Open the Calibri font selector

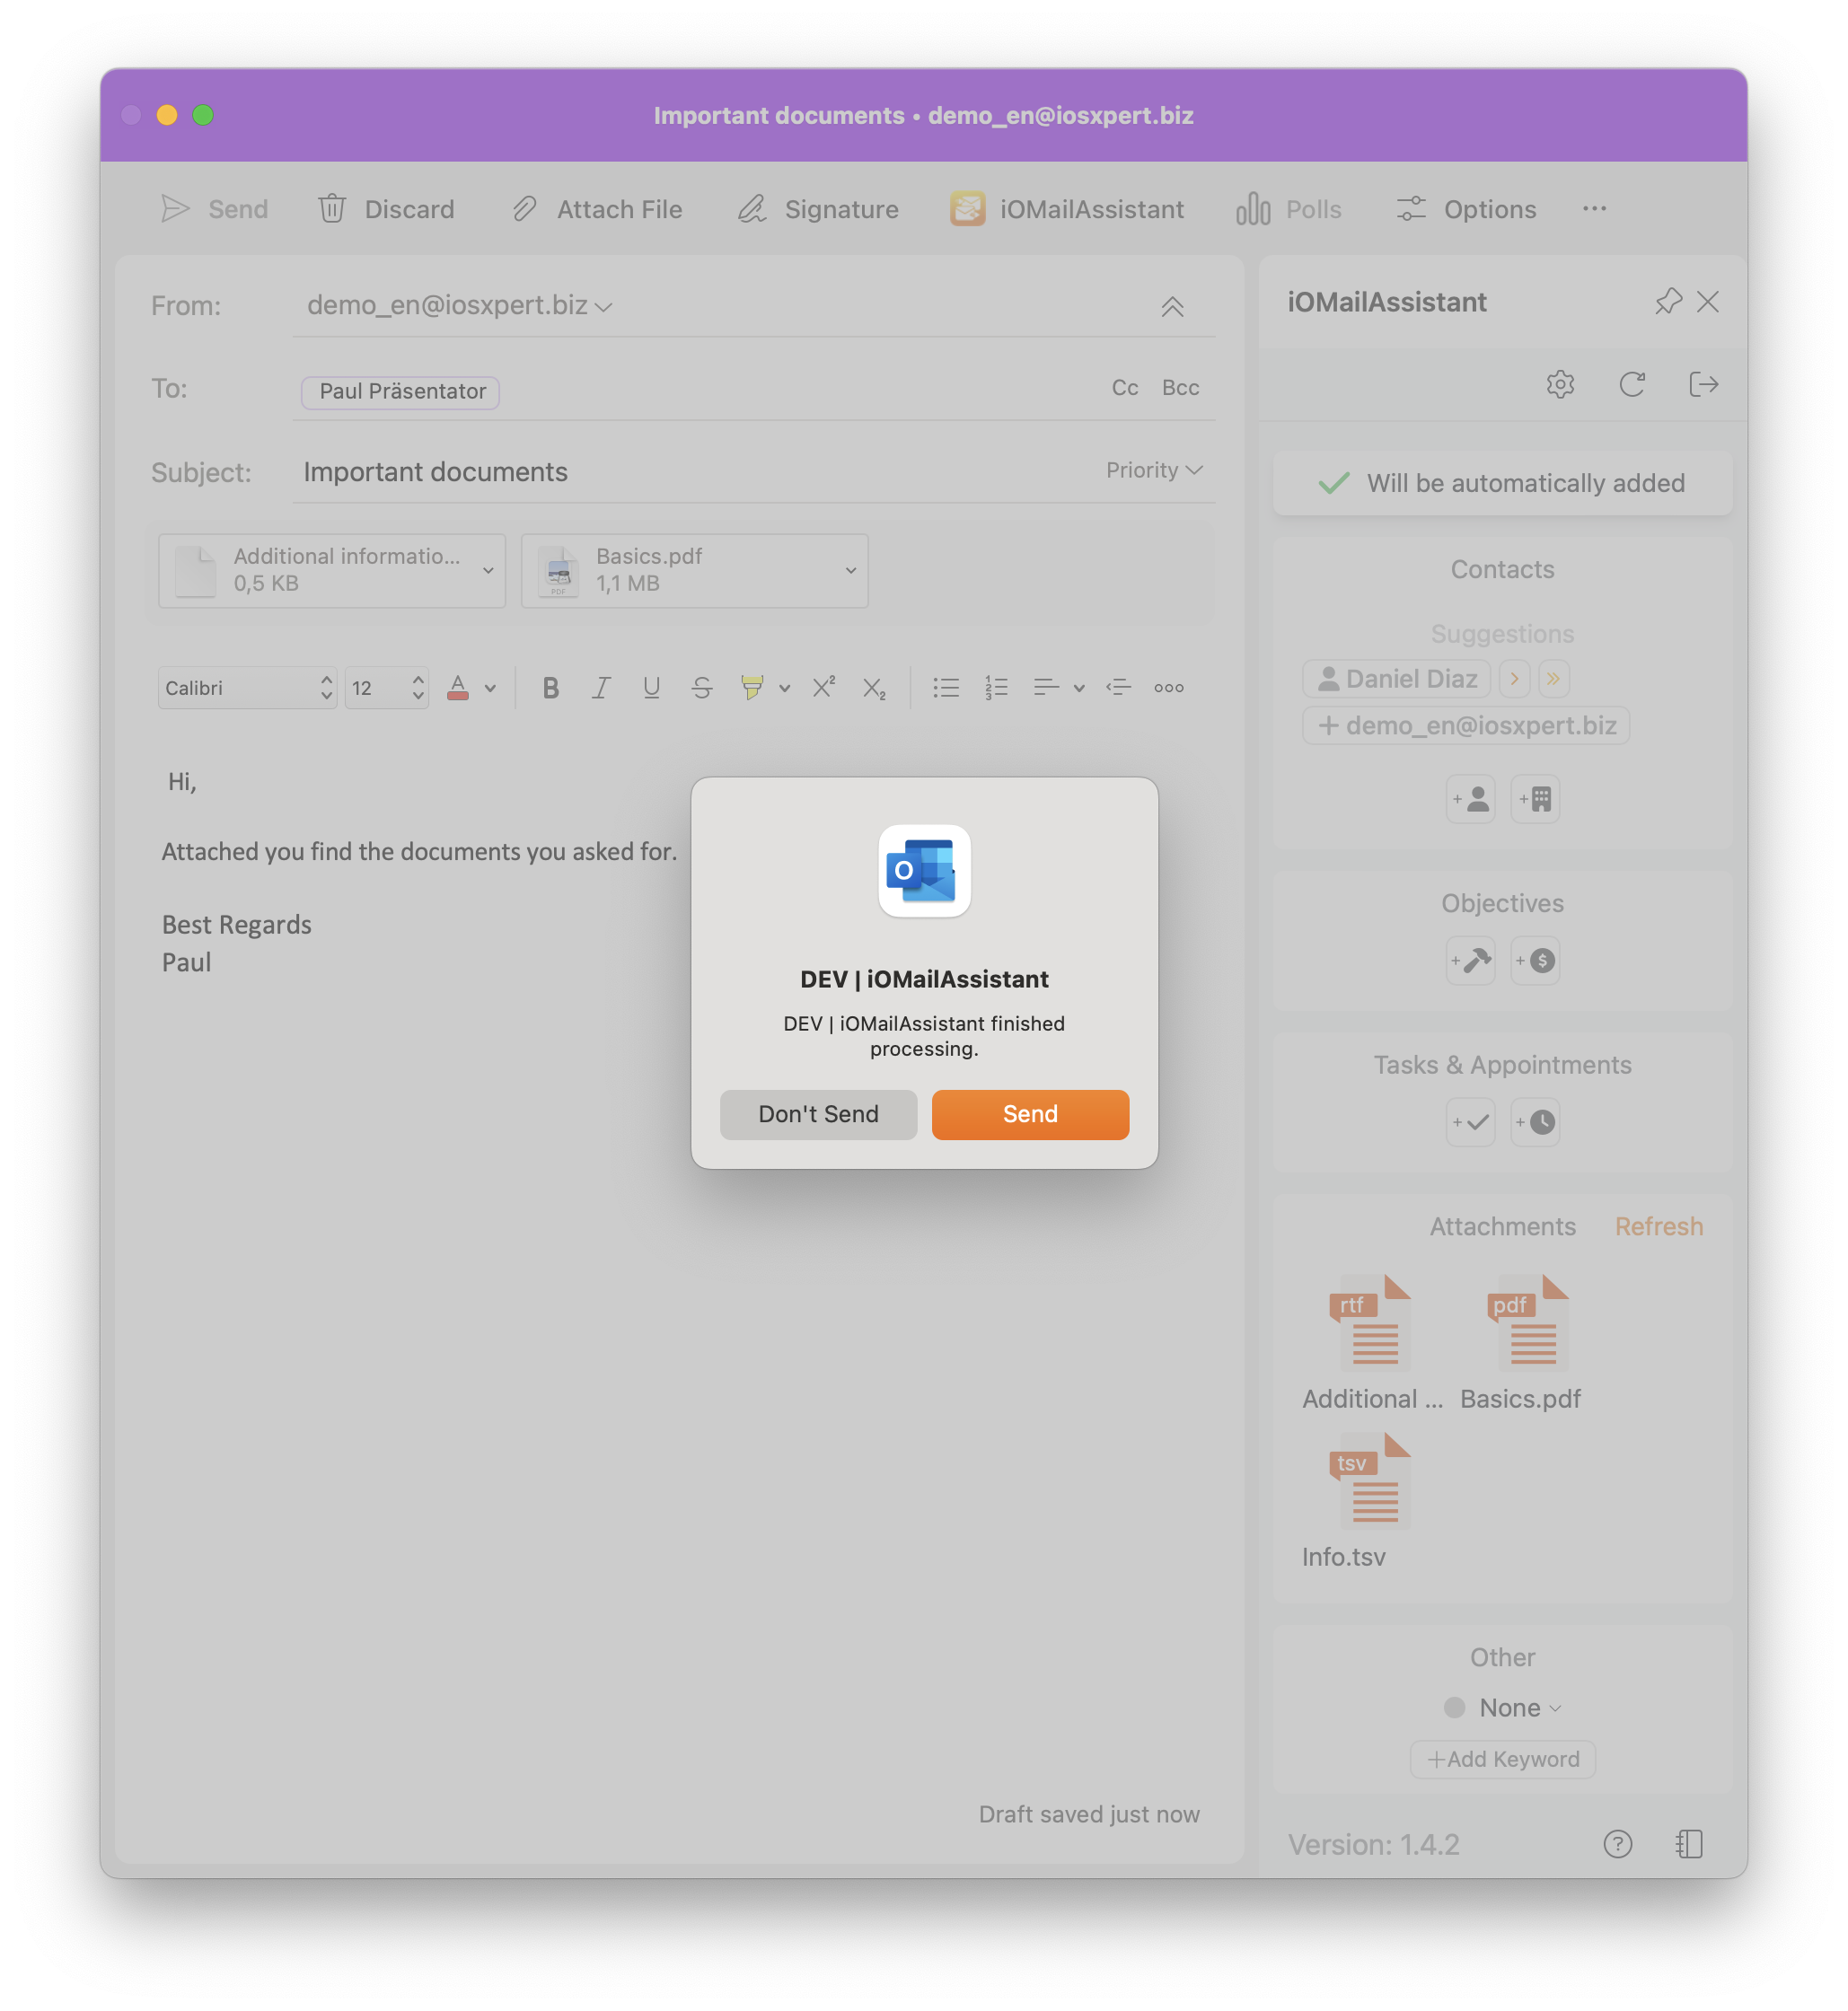coord(247,688)
